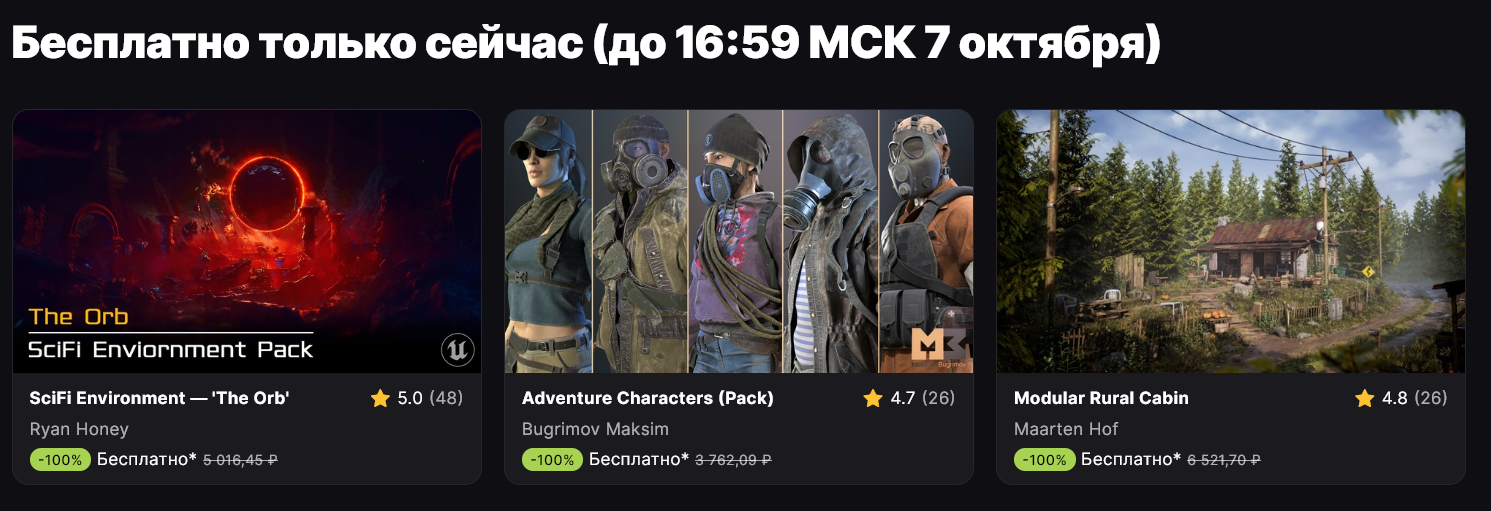Click the Unreal Engine logo on Orb thumbnail
This screenshot has height=511, width=1491.
click(x=457, y=350)
